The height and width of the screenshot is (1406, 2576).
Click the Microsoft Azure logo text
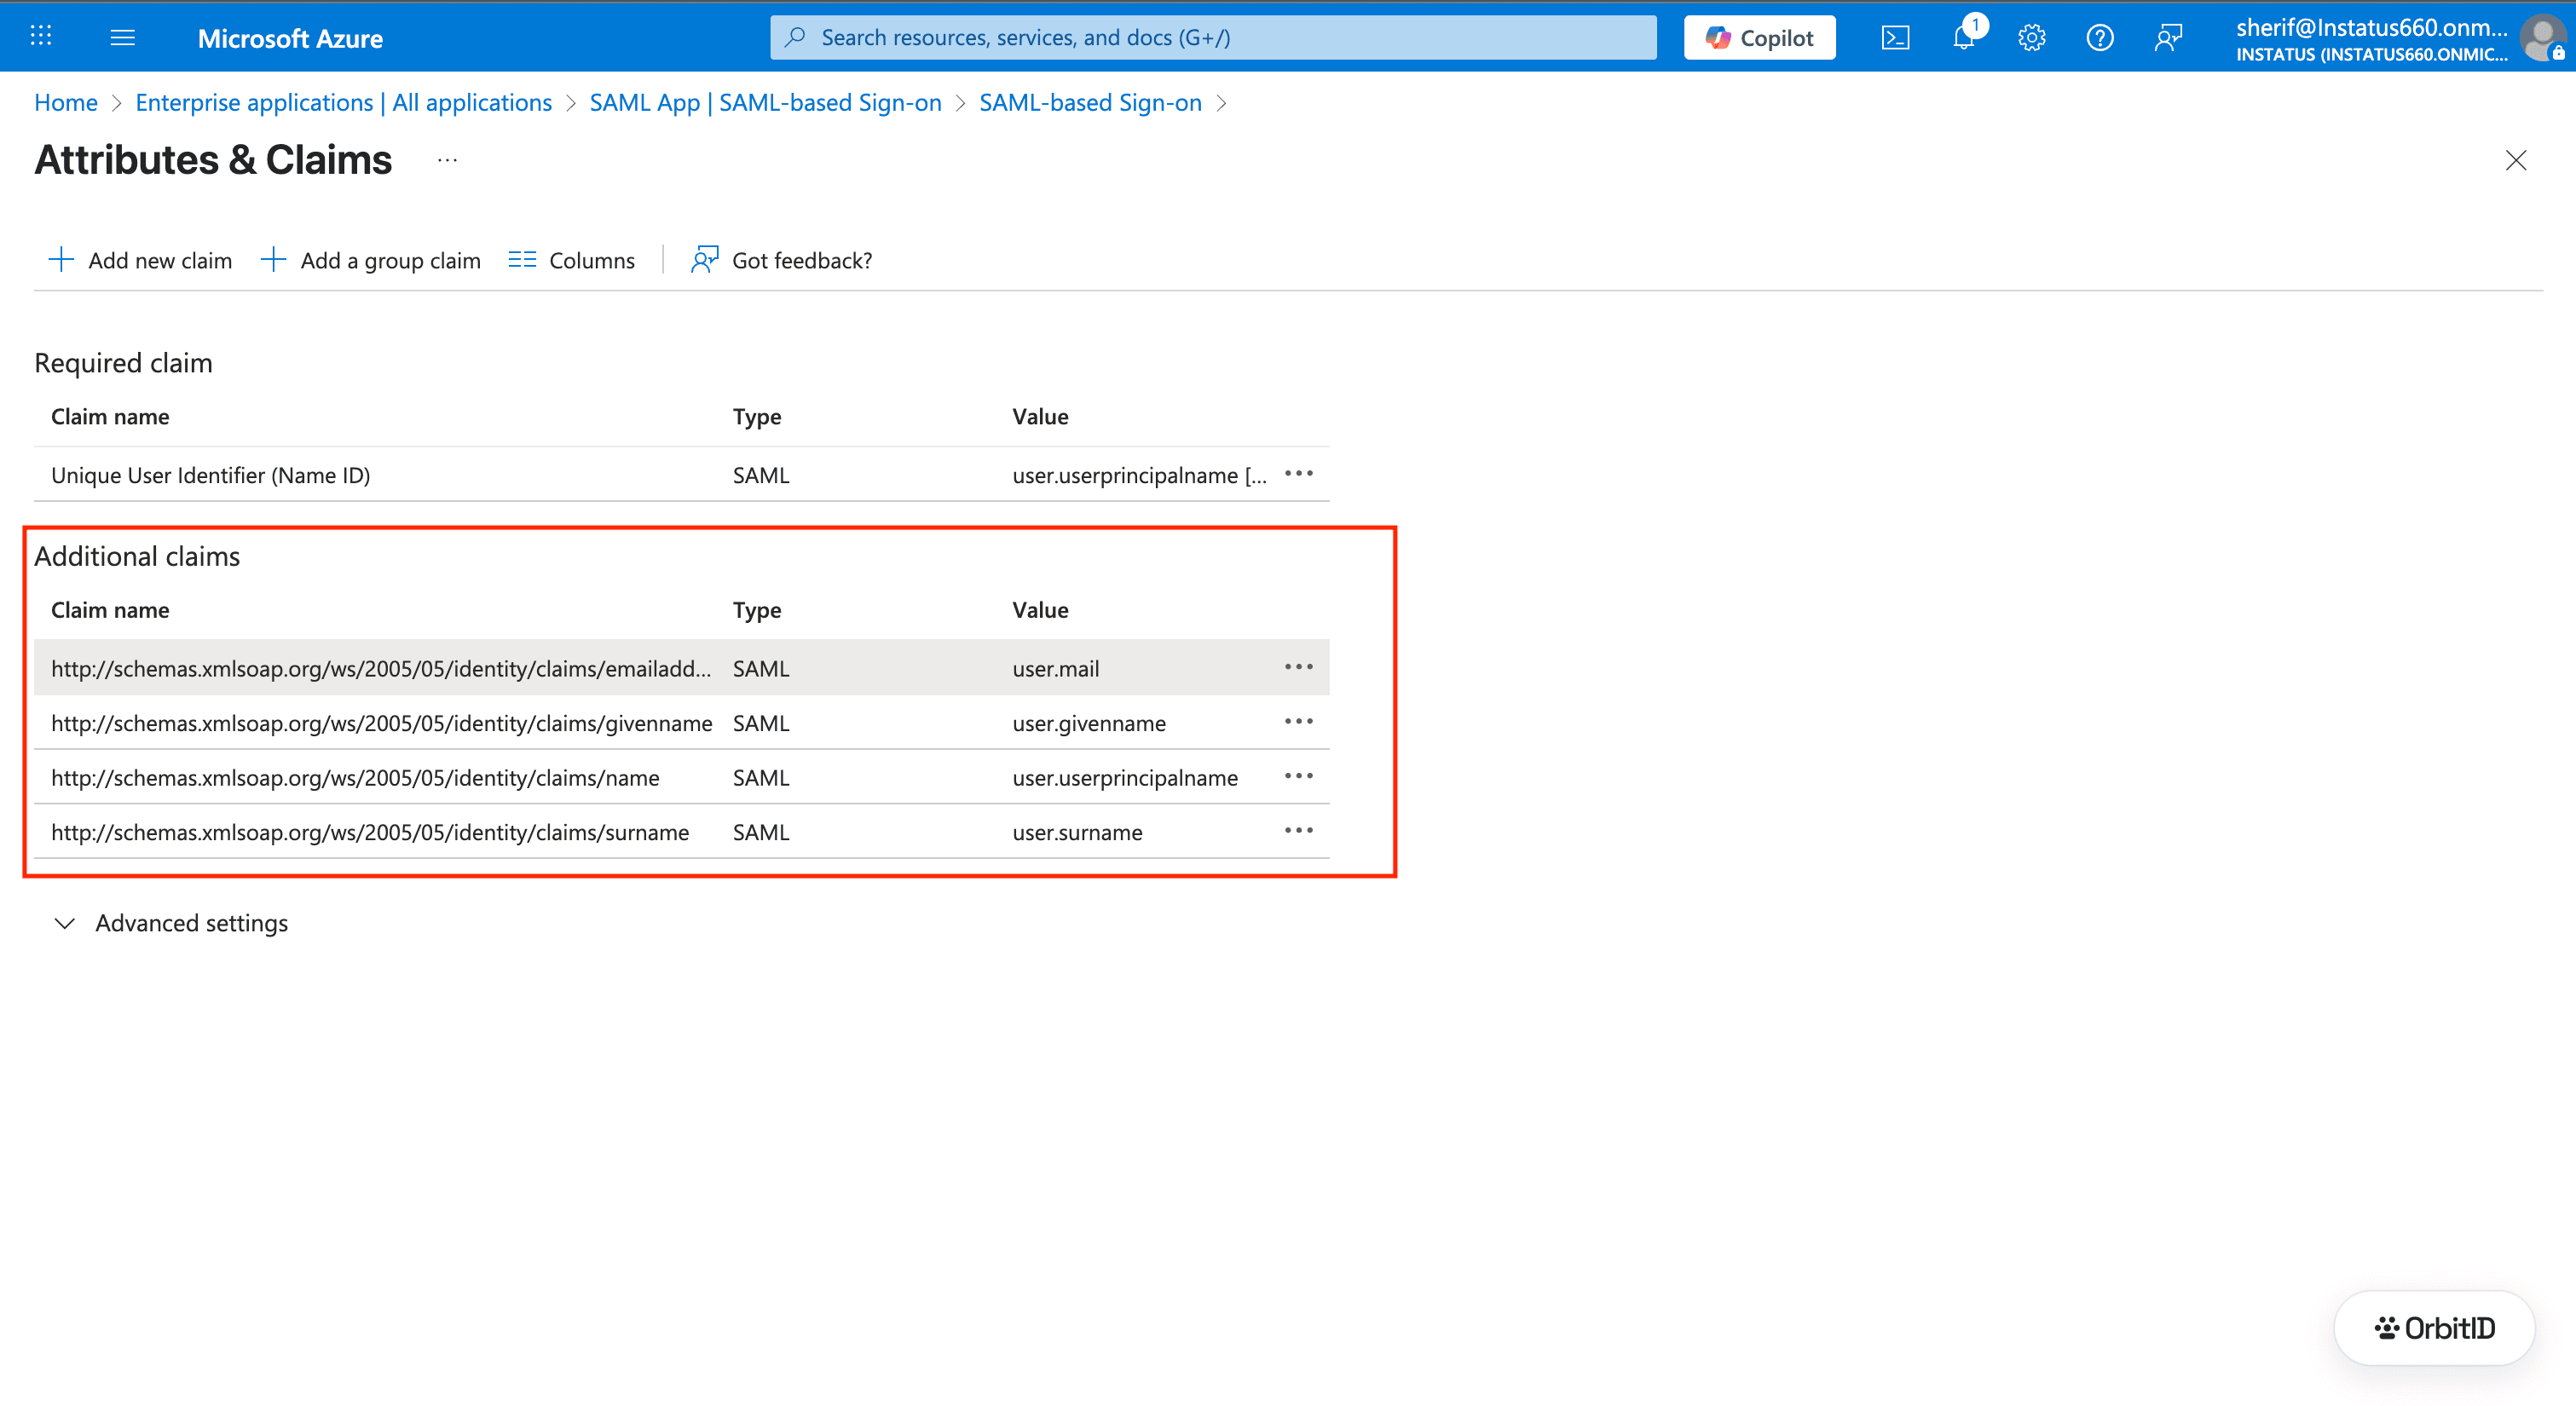[x=290, y=38]
